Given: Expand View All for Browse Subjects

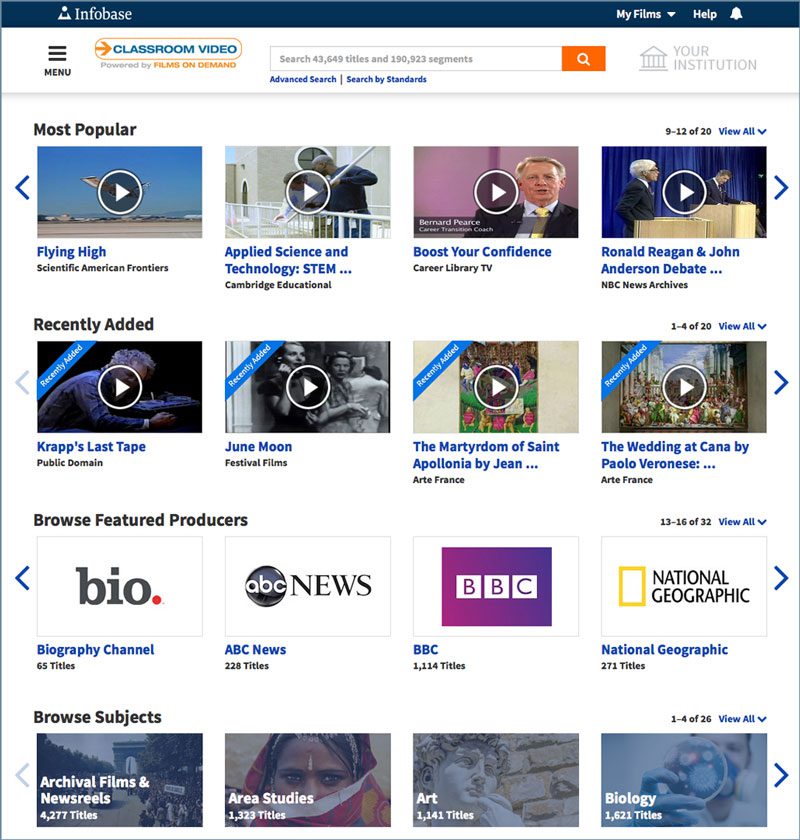Looking at the screenshot, I should coord(743,719).
